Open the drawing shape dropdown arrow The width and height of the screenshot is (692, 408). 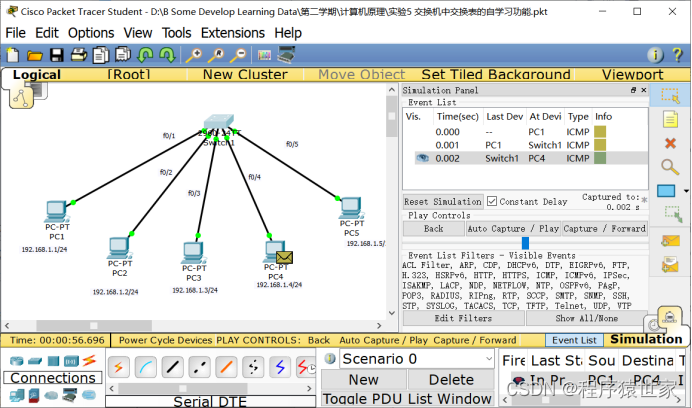pos(686,191)
